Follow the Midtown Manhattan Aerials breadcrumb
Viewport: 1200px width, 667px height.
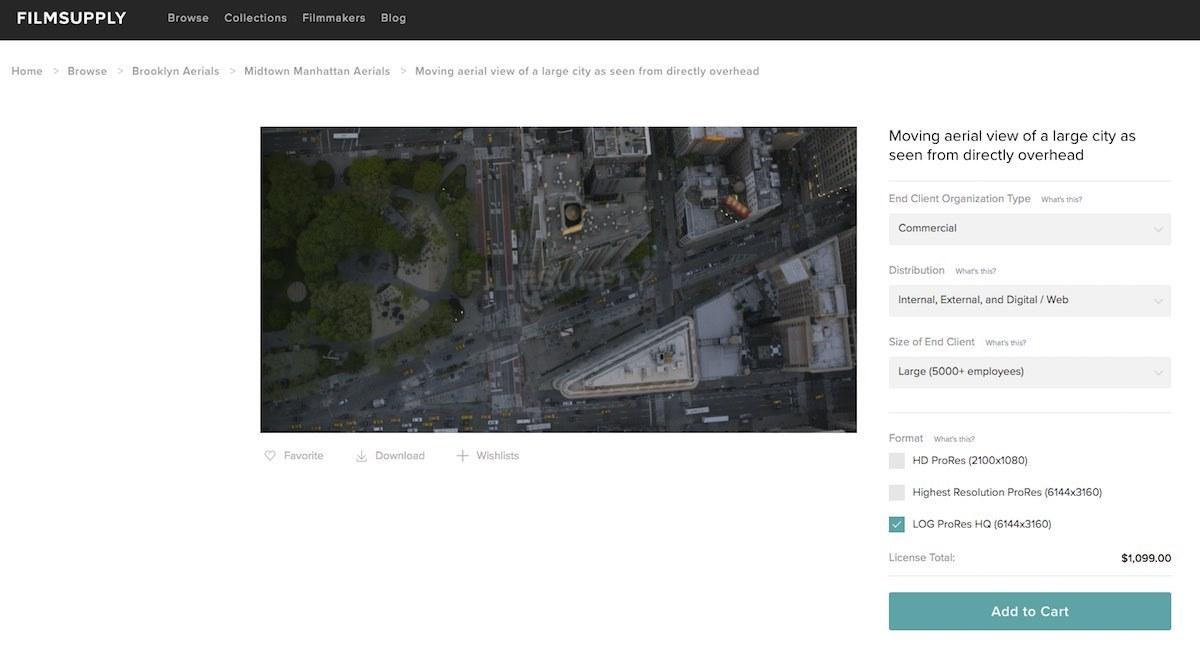[x=317, y=72]
